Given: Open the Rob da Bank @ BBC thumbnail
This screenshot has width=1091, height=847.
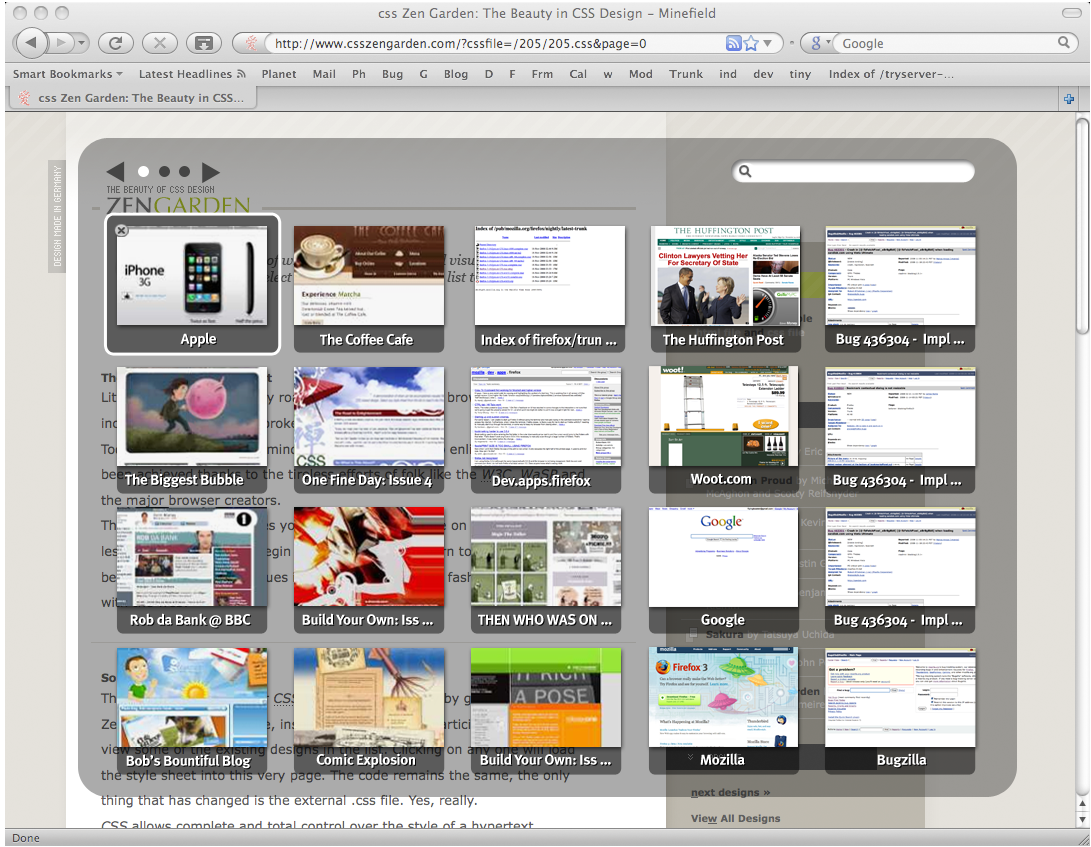Looking at the screenshot, I should [192, 569].
